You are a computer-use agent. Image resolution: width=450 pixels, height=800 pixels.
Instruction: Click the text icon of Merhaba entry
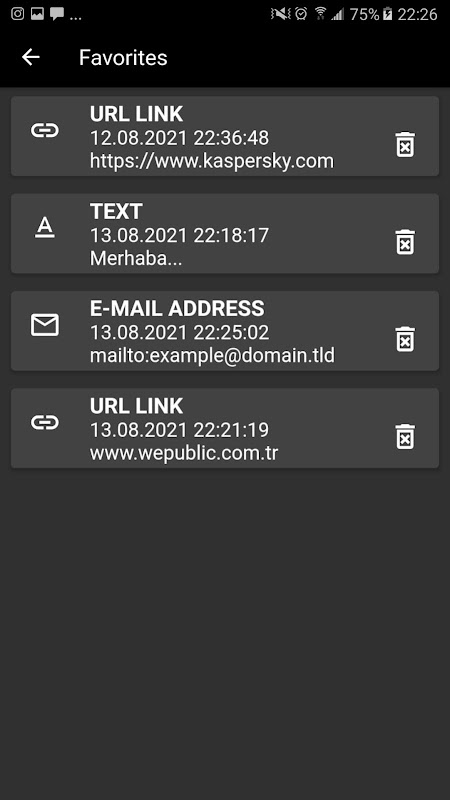pyautogui.click(x=45, y=228)
